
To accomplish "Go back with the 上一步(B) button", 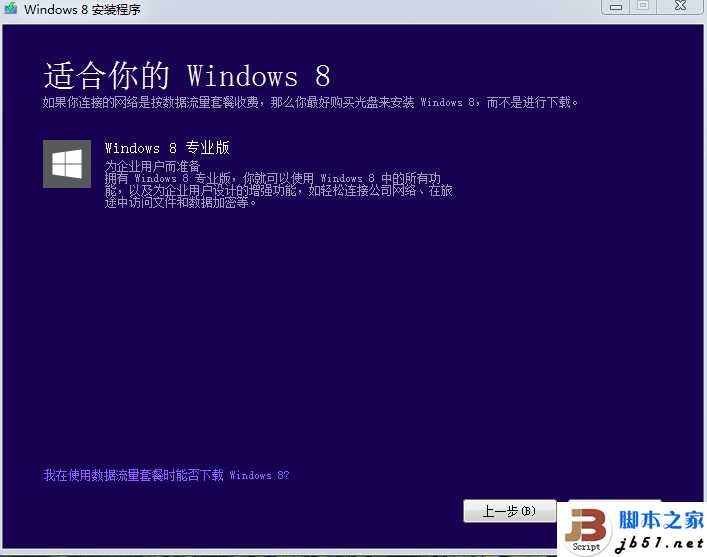I will click(x=510, y=511).
